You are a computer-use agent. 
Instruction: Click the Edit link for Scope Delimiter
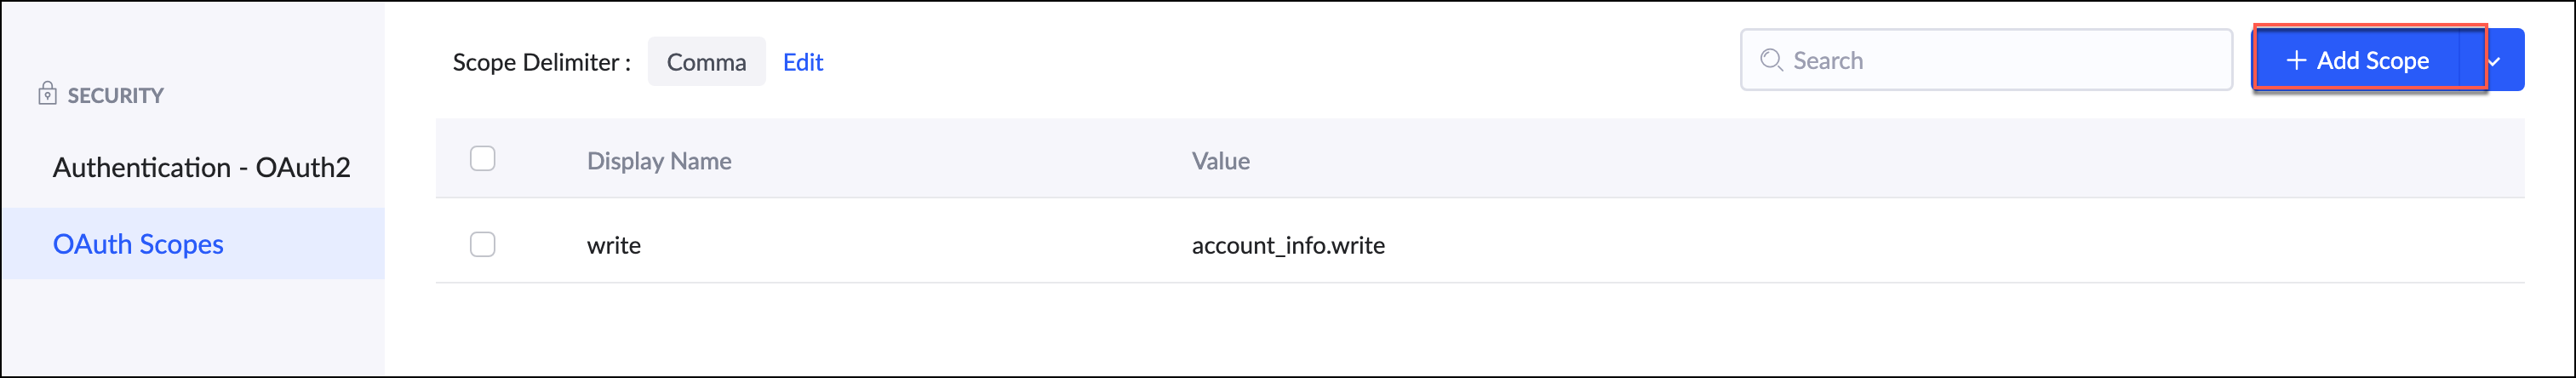[802, 62]
